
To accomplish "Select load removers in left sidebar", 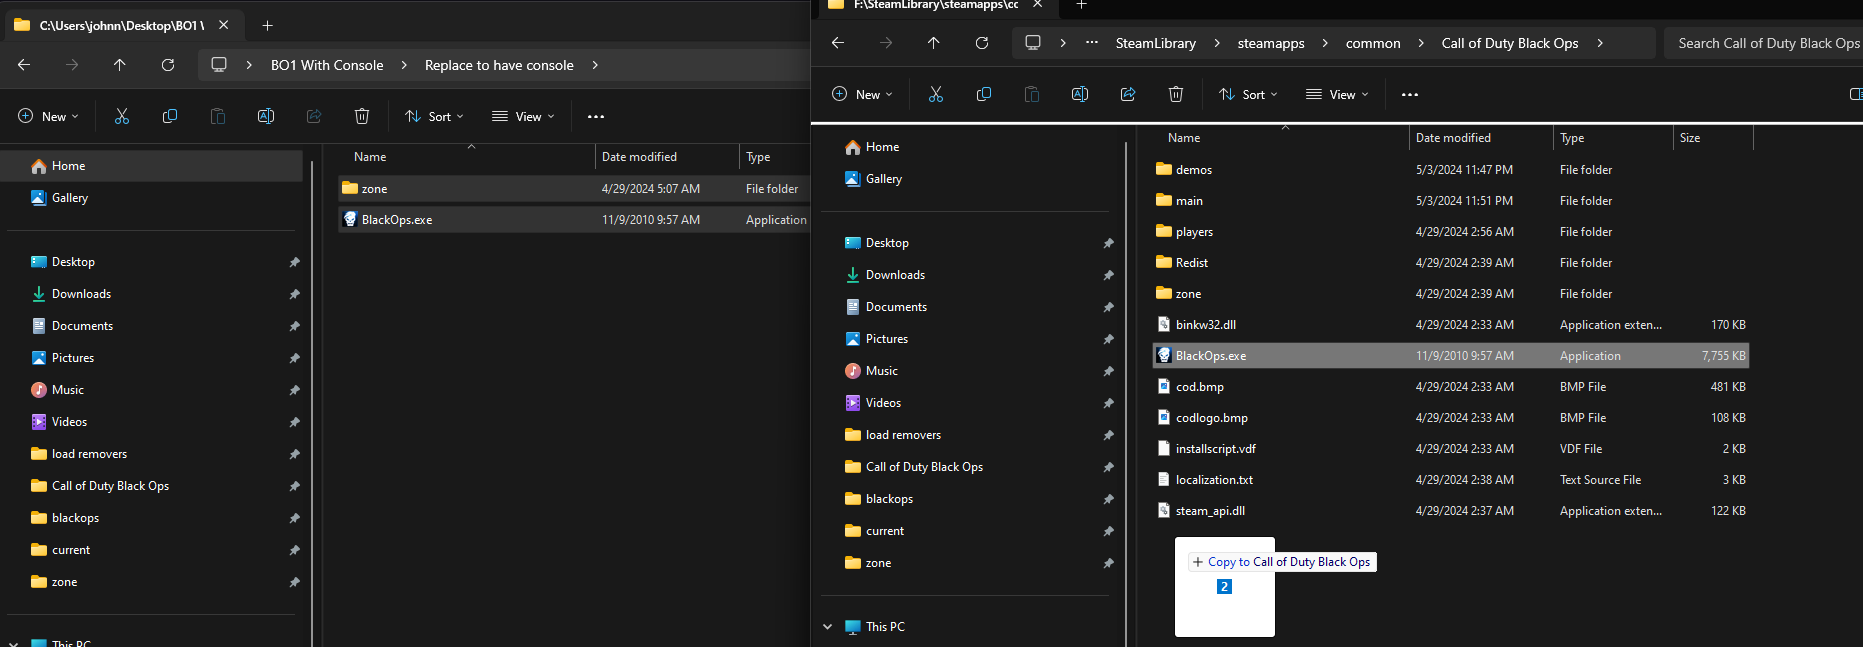I will point(89,454).
